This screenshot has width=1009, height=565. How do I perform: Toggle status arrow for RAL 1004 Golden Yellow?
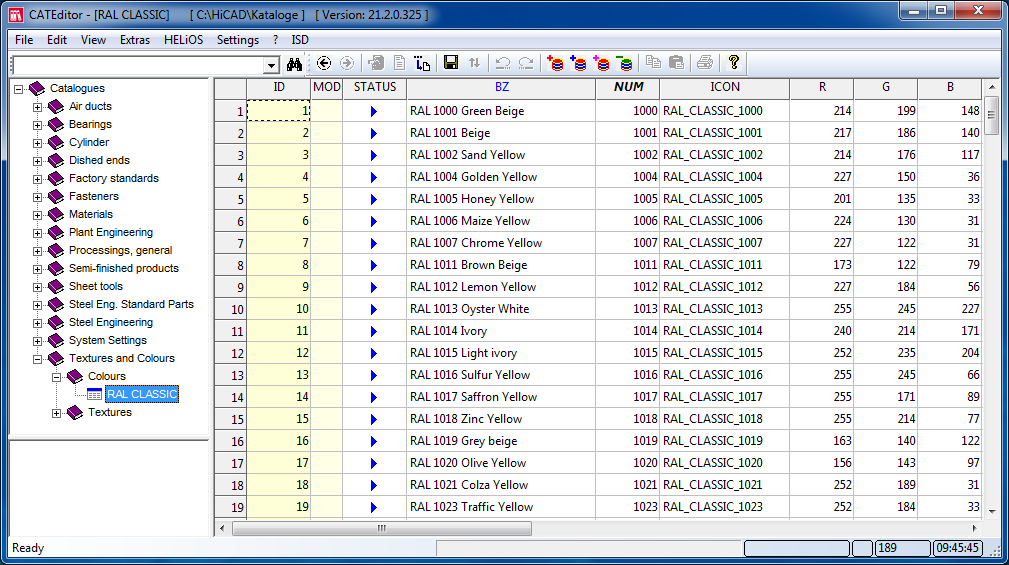click(x=374, y=177)
